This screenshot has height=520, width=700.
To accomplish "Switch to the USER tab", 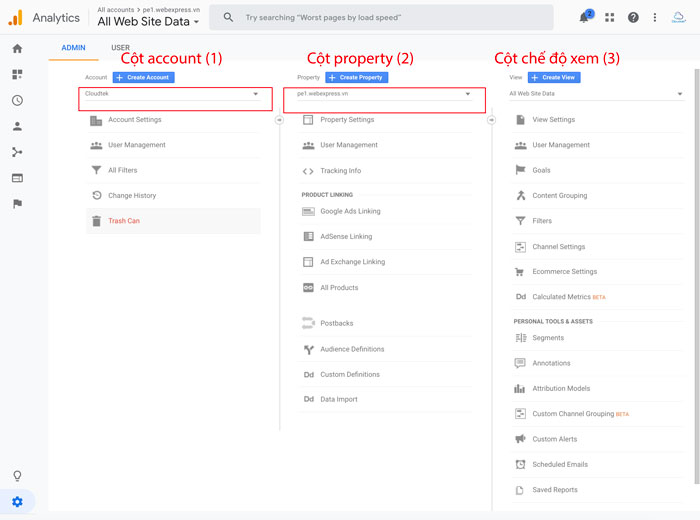I will [120, 48].
